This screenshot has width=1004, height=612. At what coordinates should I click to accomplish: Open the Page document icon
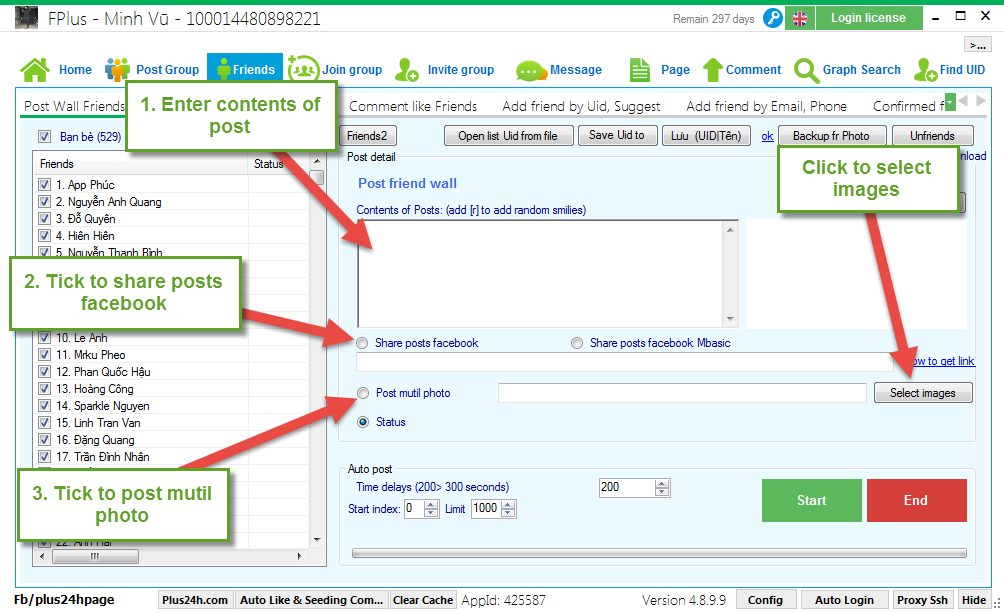[640, 70]
